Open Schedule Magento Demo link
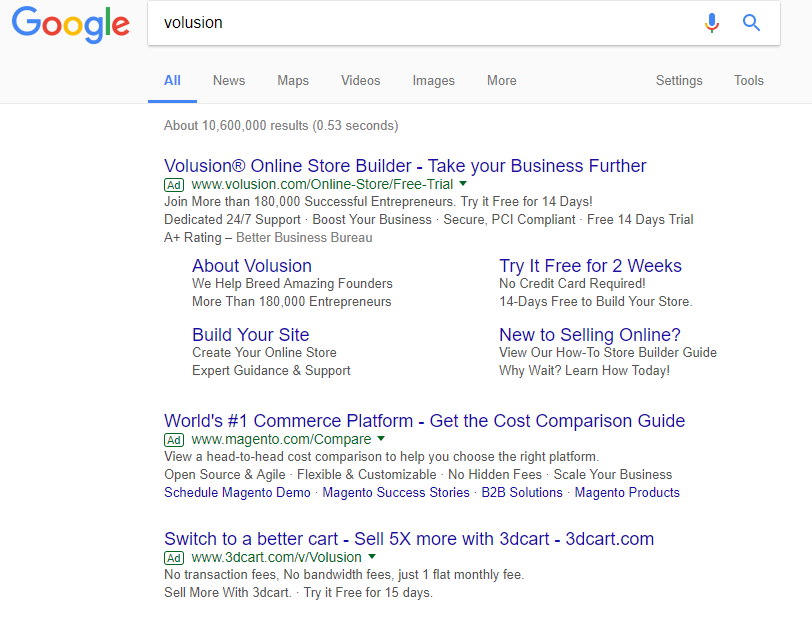Screen dimensions: 812x626 pyautogui.click(x=237, y=492)
